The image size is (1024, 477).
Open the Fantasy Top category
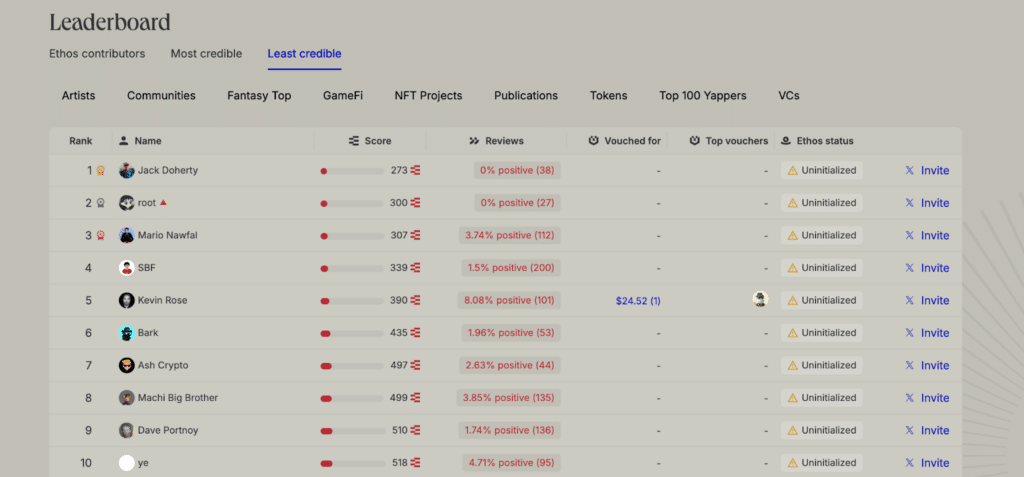tap(259, 95)
